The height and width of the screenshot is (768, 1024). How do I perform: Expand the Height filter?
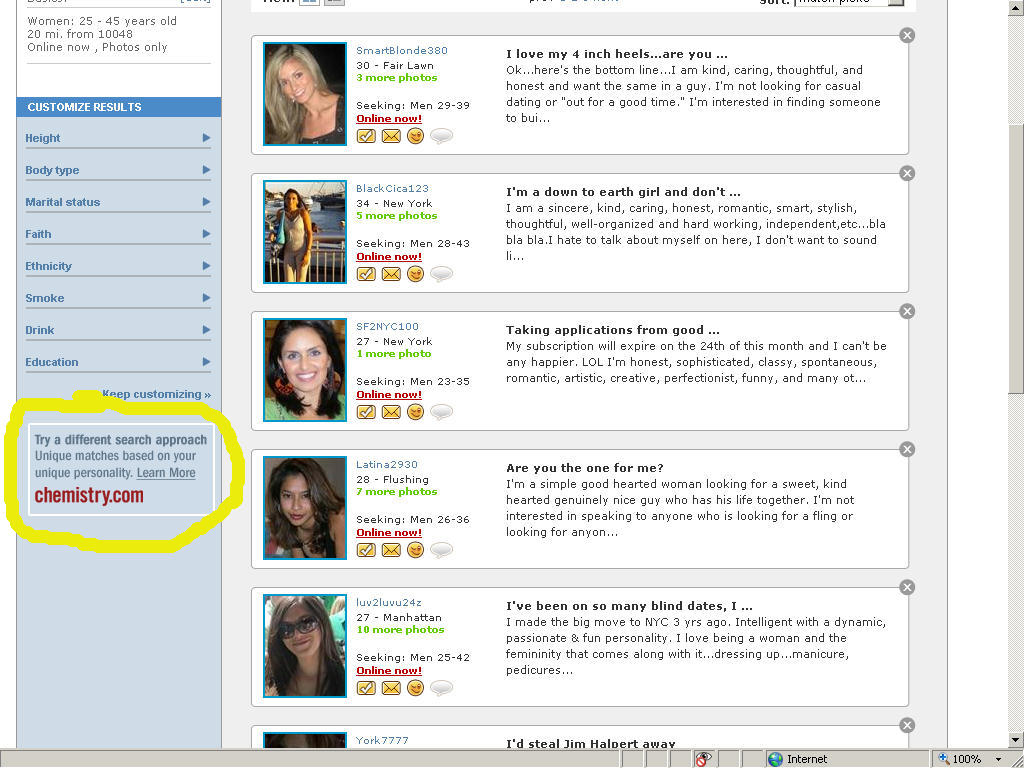118,138
